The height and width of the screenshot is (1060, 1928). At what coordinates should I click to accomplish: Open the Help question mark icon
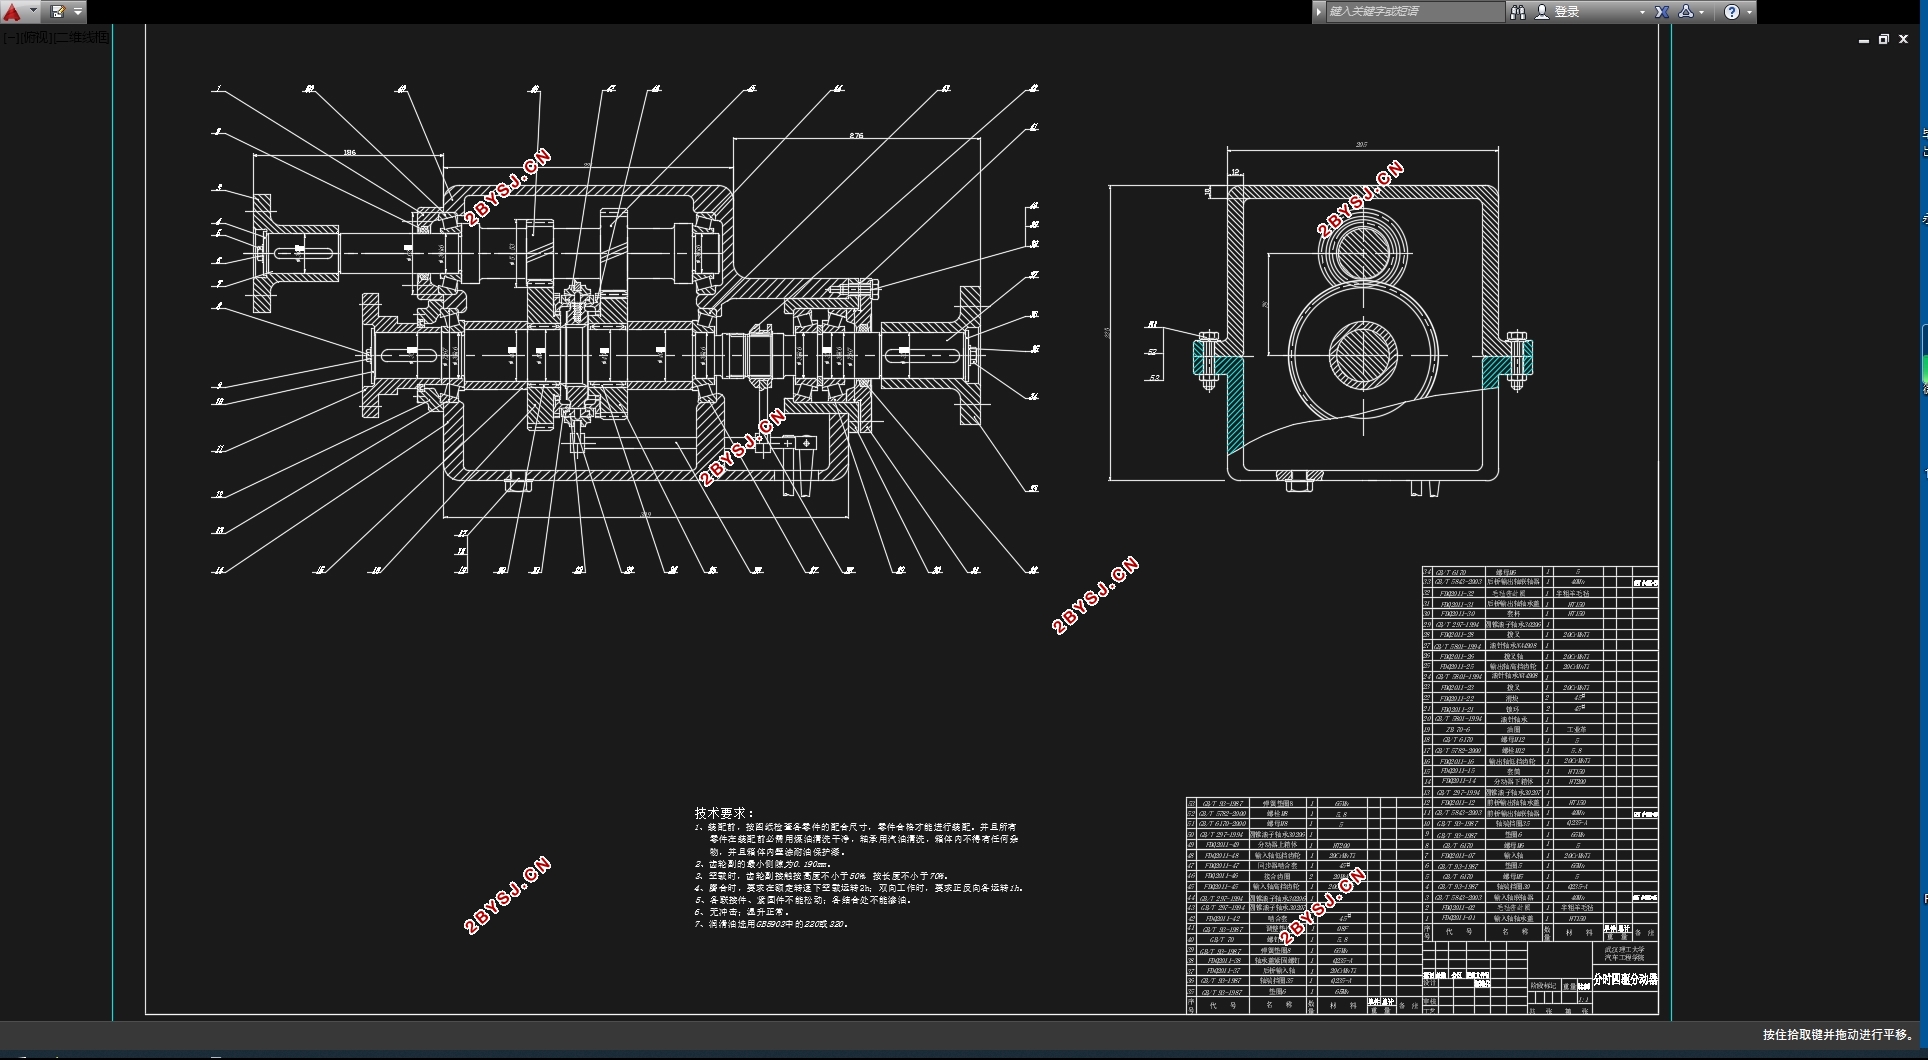coord(1732,12)
